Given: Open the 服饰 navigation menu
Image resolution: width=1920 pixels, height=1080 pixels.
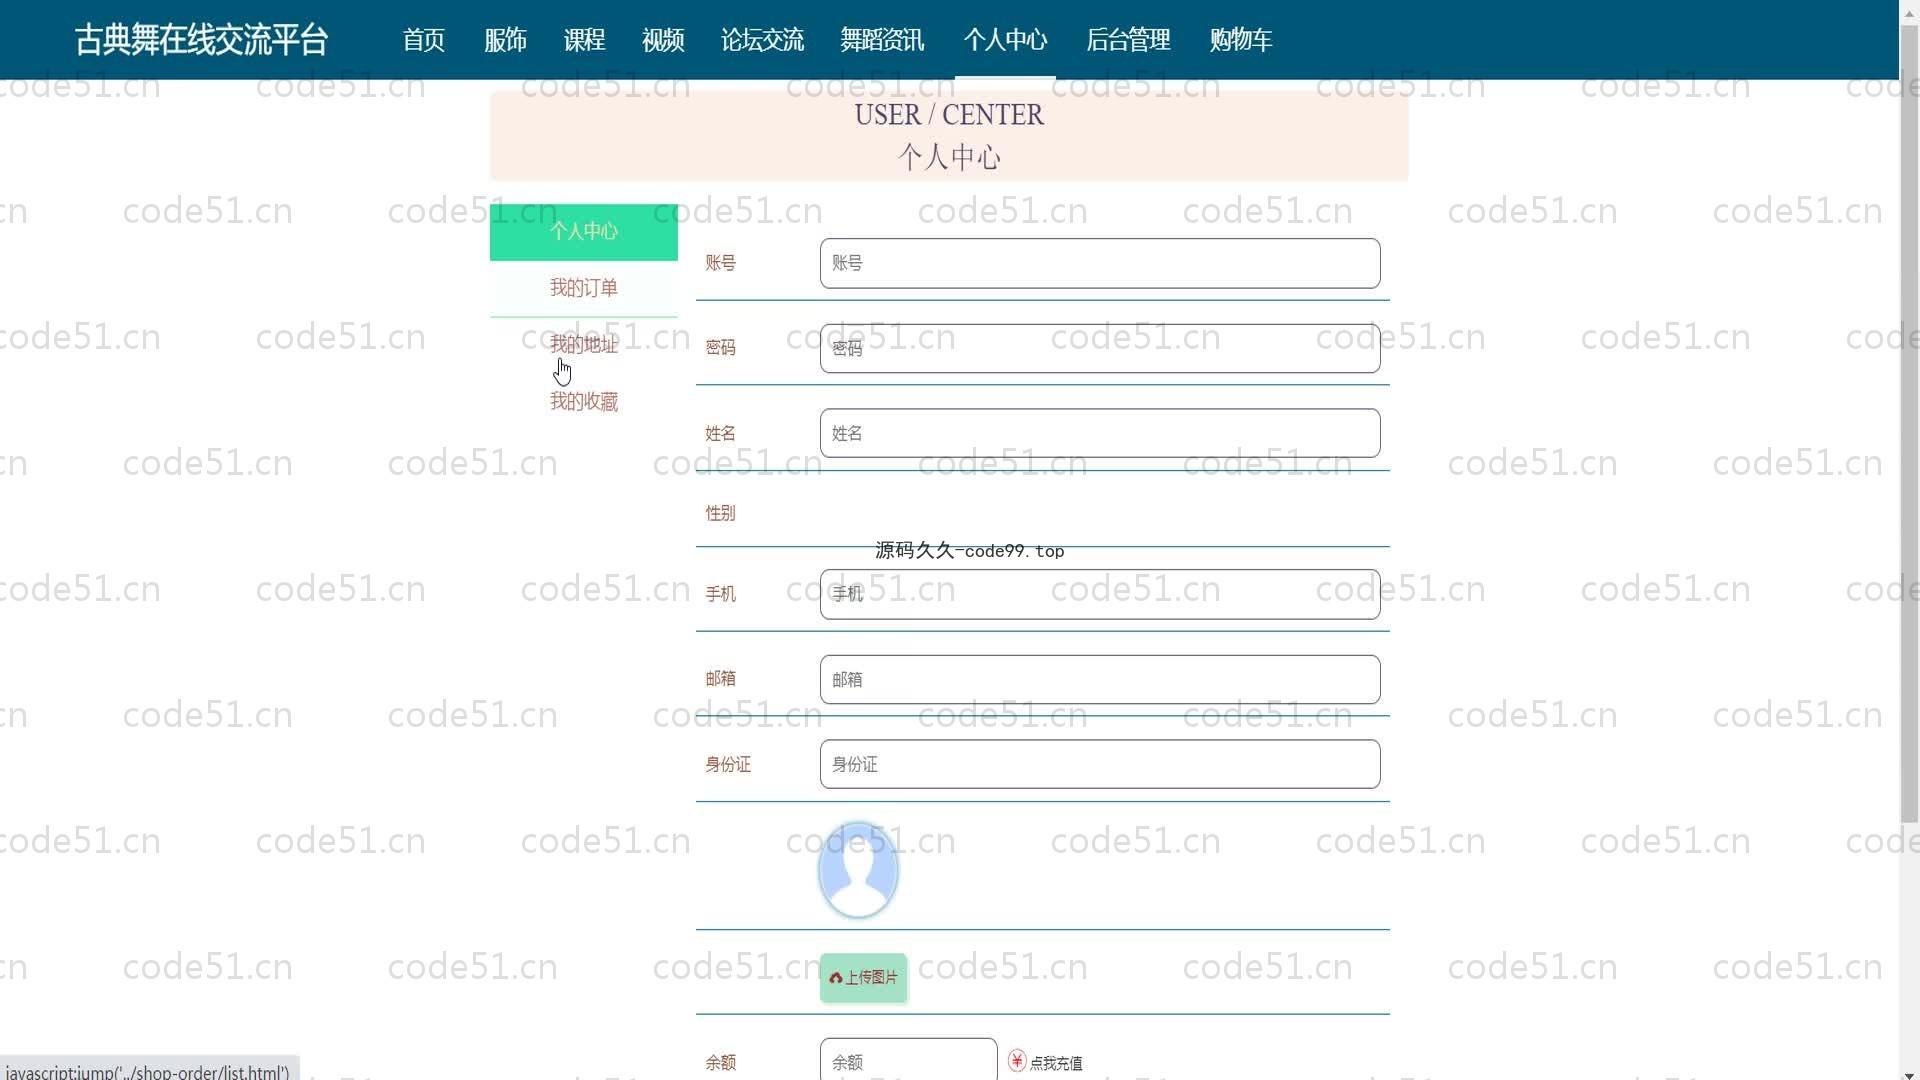Looking at the screenshot, I should tap(505, 40).
